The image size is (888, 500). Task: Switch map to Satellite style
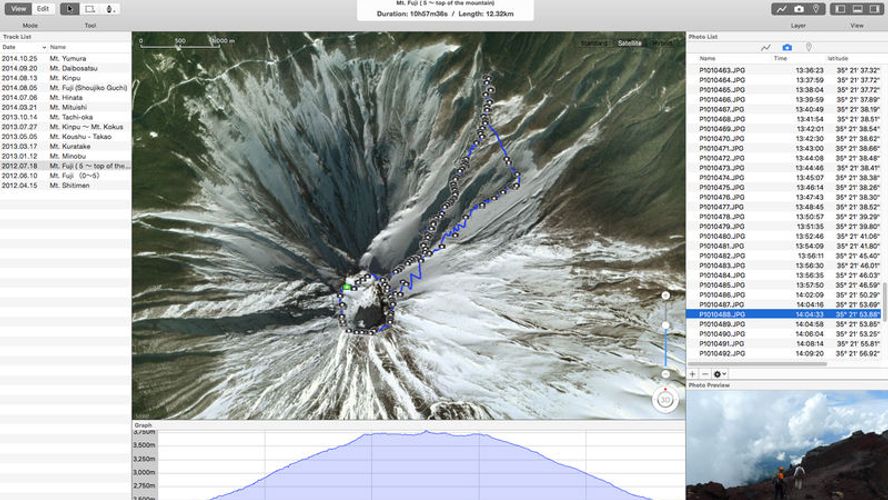click(629, 43)
